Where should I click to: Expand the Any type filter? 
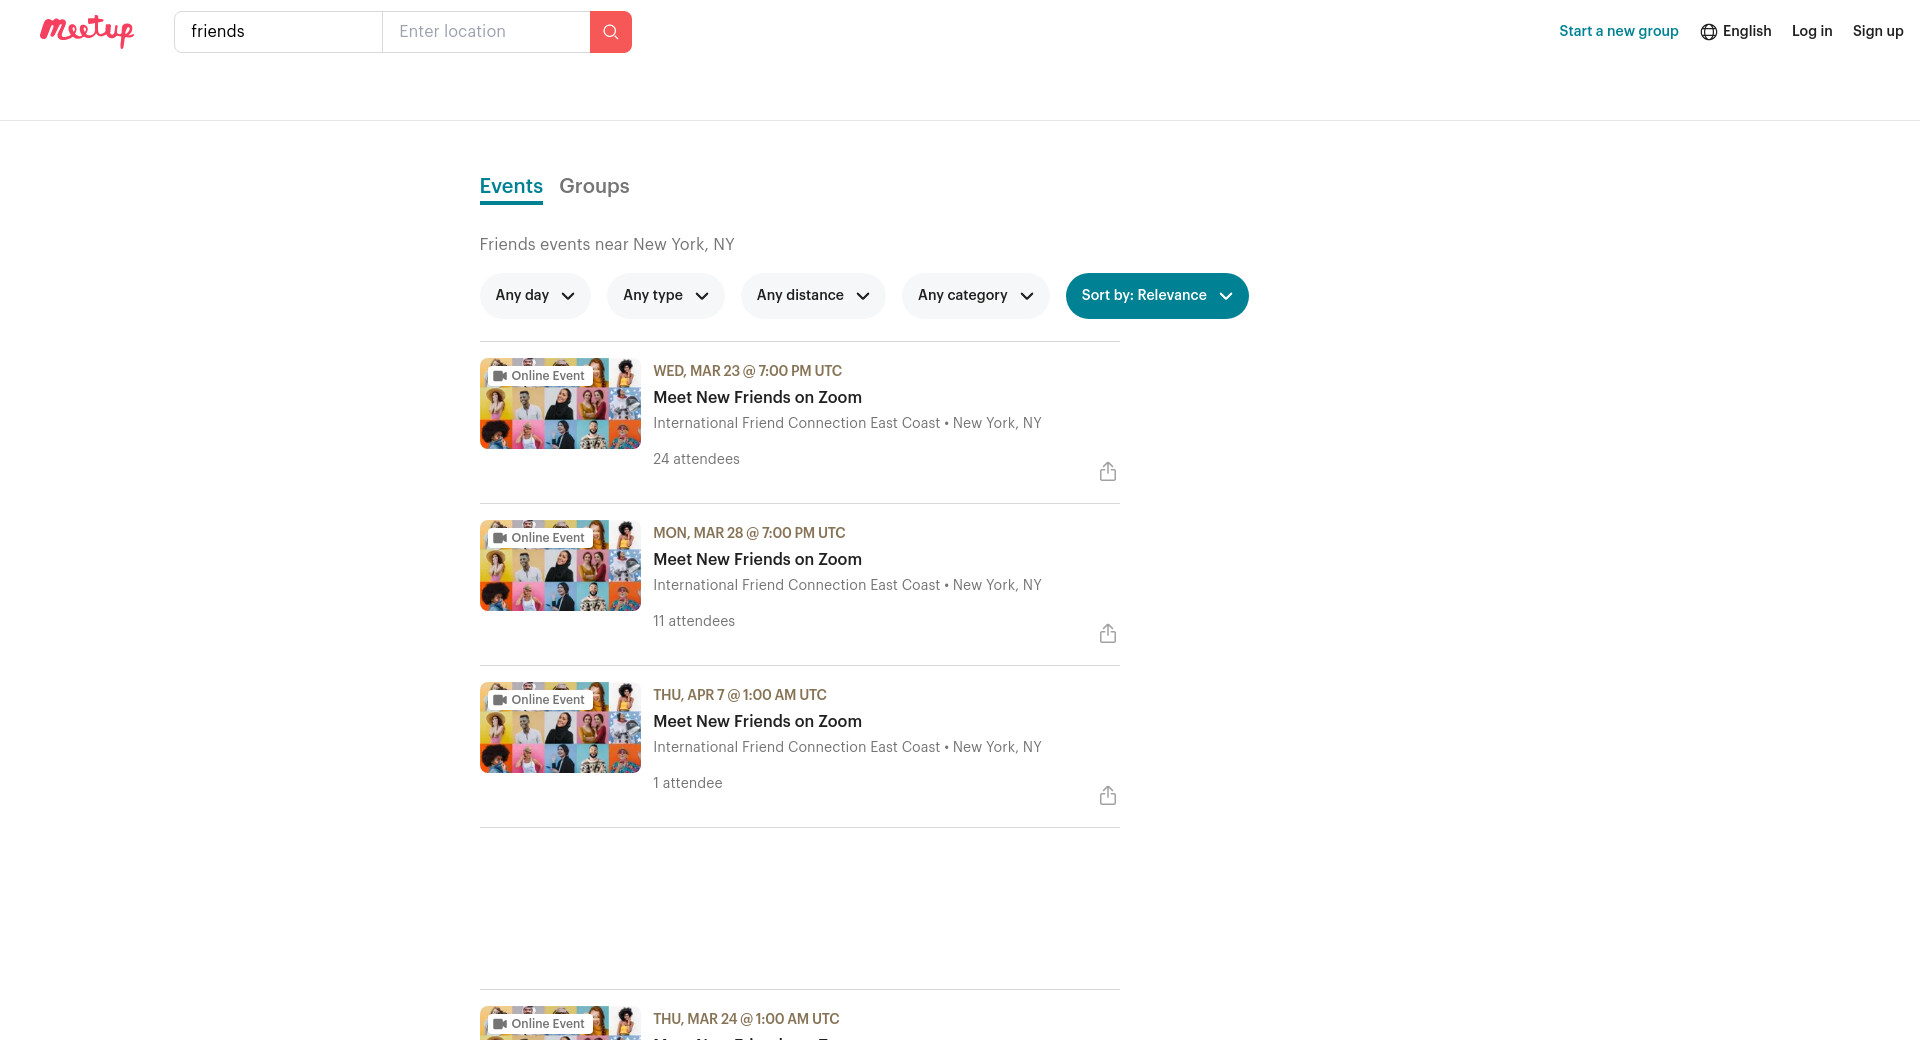click(x=665, y=296)
